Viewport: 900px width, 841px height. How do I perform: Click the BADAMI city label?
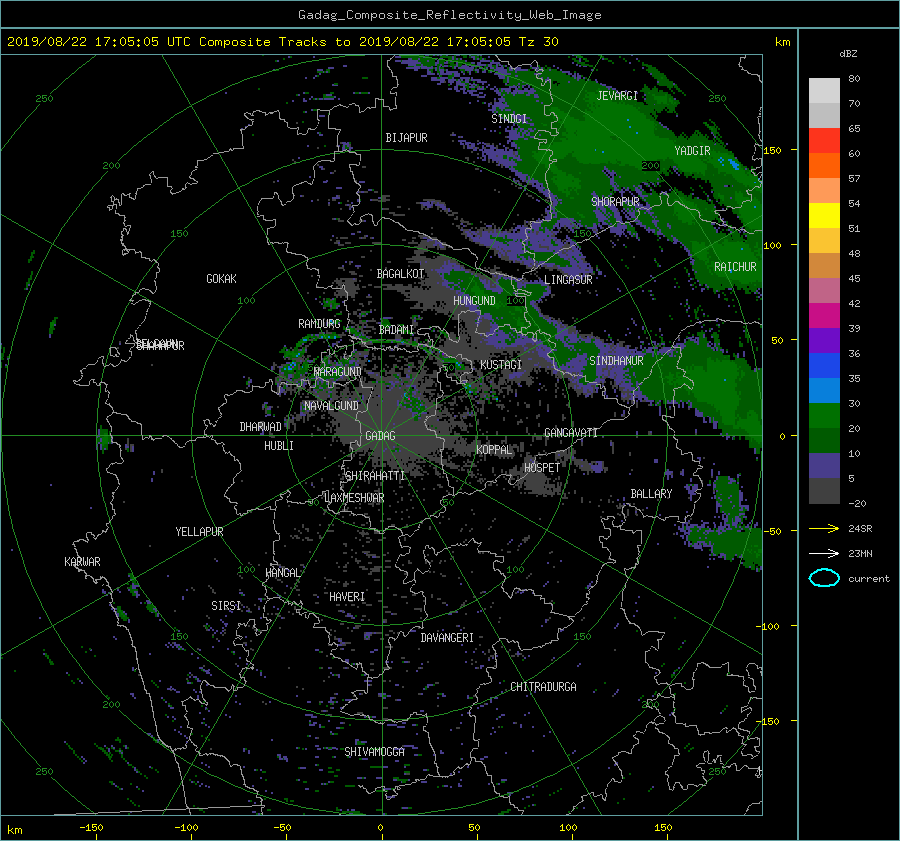tap(396, 330)
